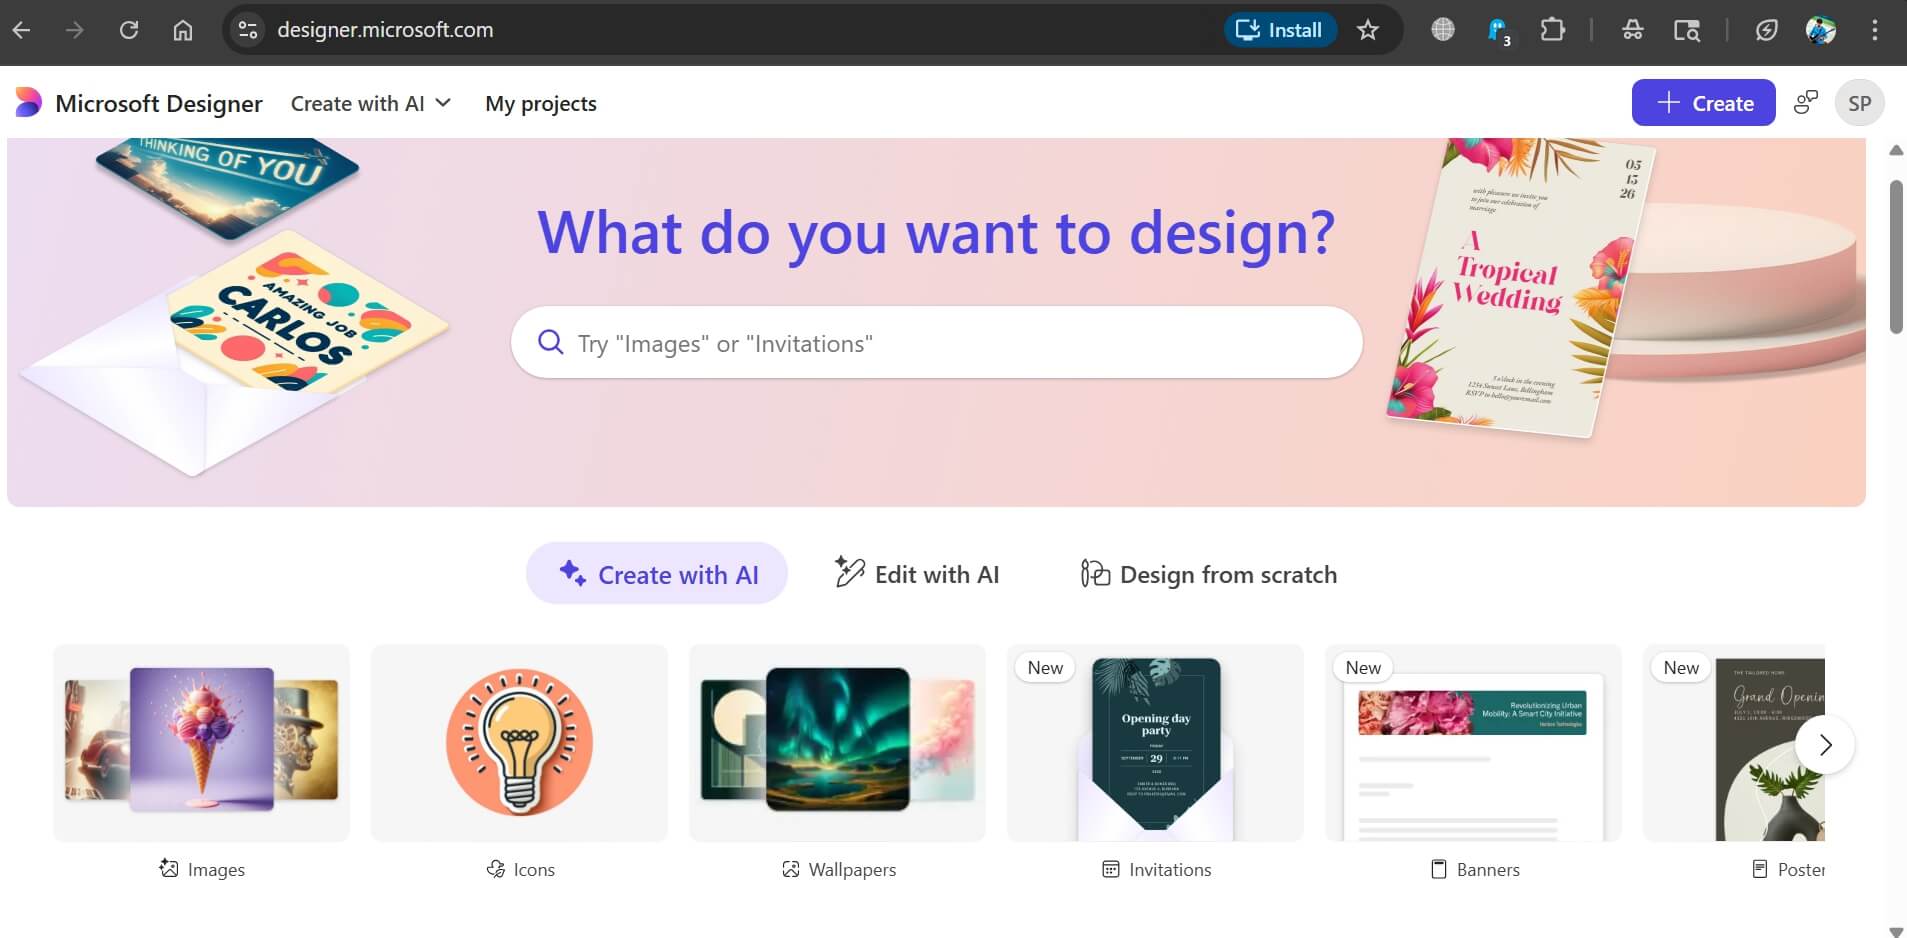Select the Images creation category
This screenshot has width=1907, height=938.
(x=201, y=742)
